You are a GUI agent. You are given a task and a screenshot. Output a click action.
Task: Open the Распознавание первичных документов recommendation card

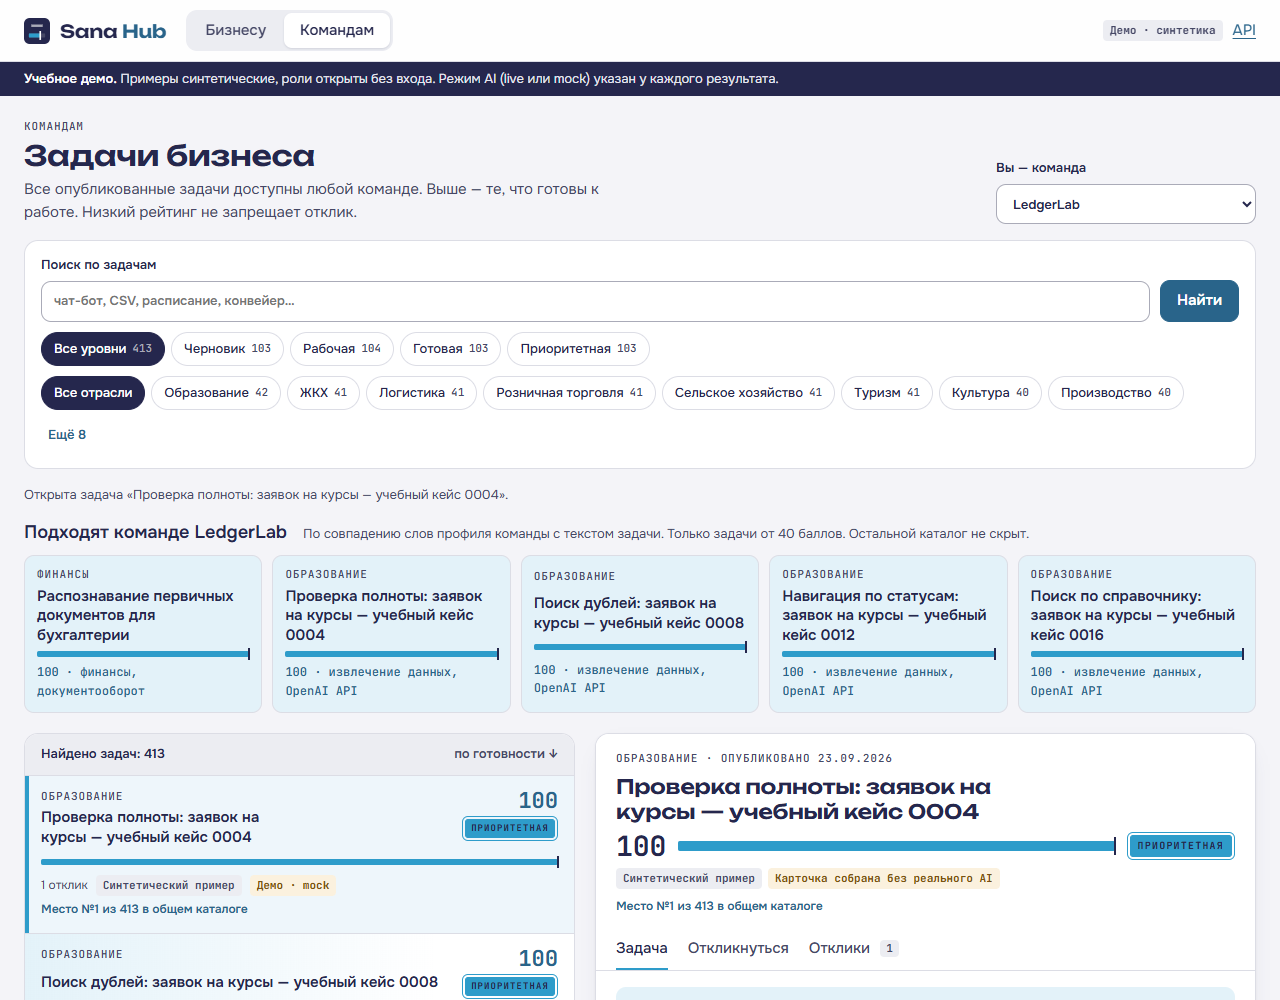coord(143,634)
